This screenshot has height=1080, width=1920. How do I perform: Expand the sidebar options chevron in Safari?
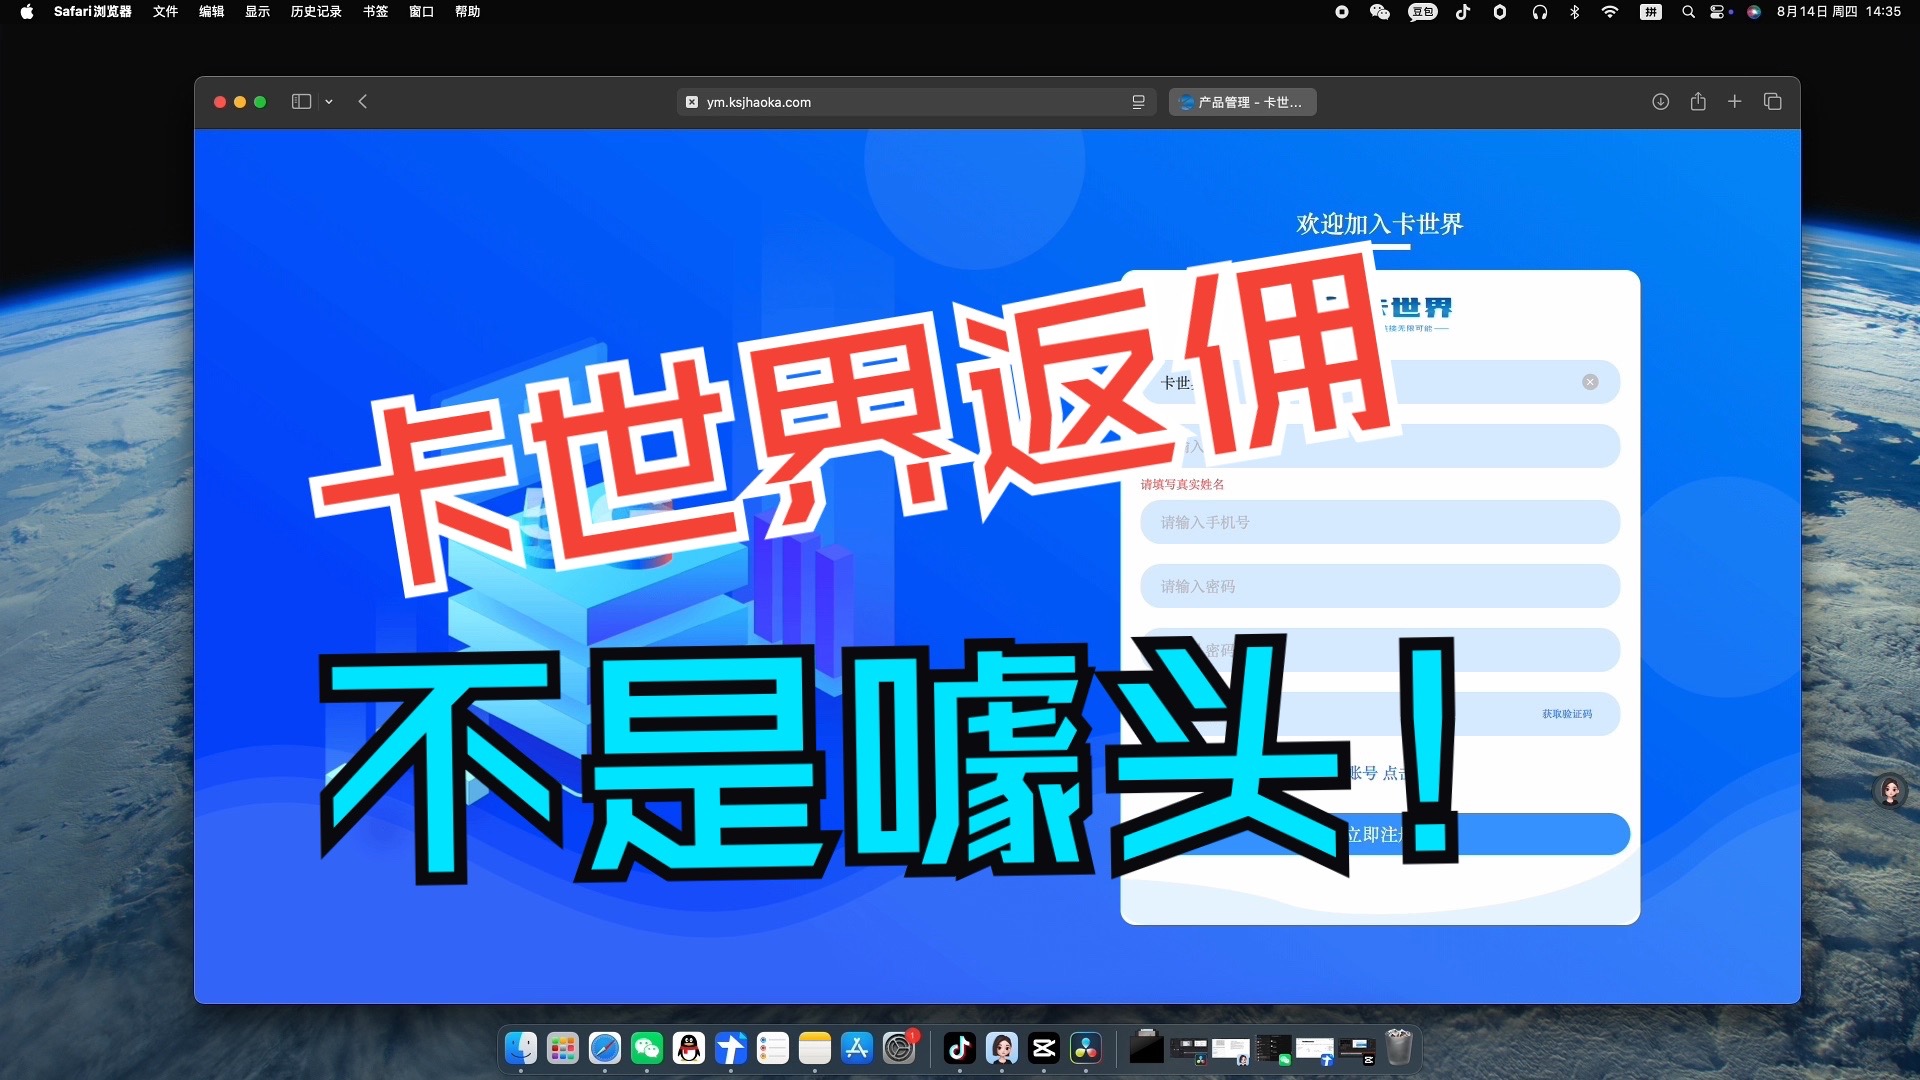tap(329, 102)
